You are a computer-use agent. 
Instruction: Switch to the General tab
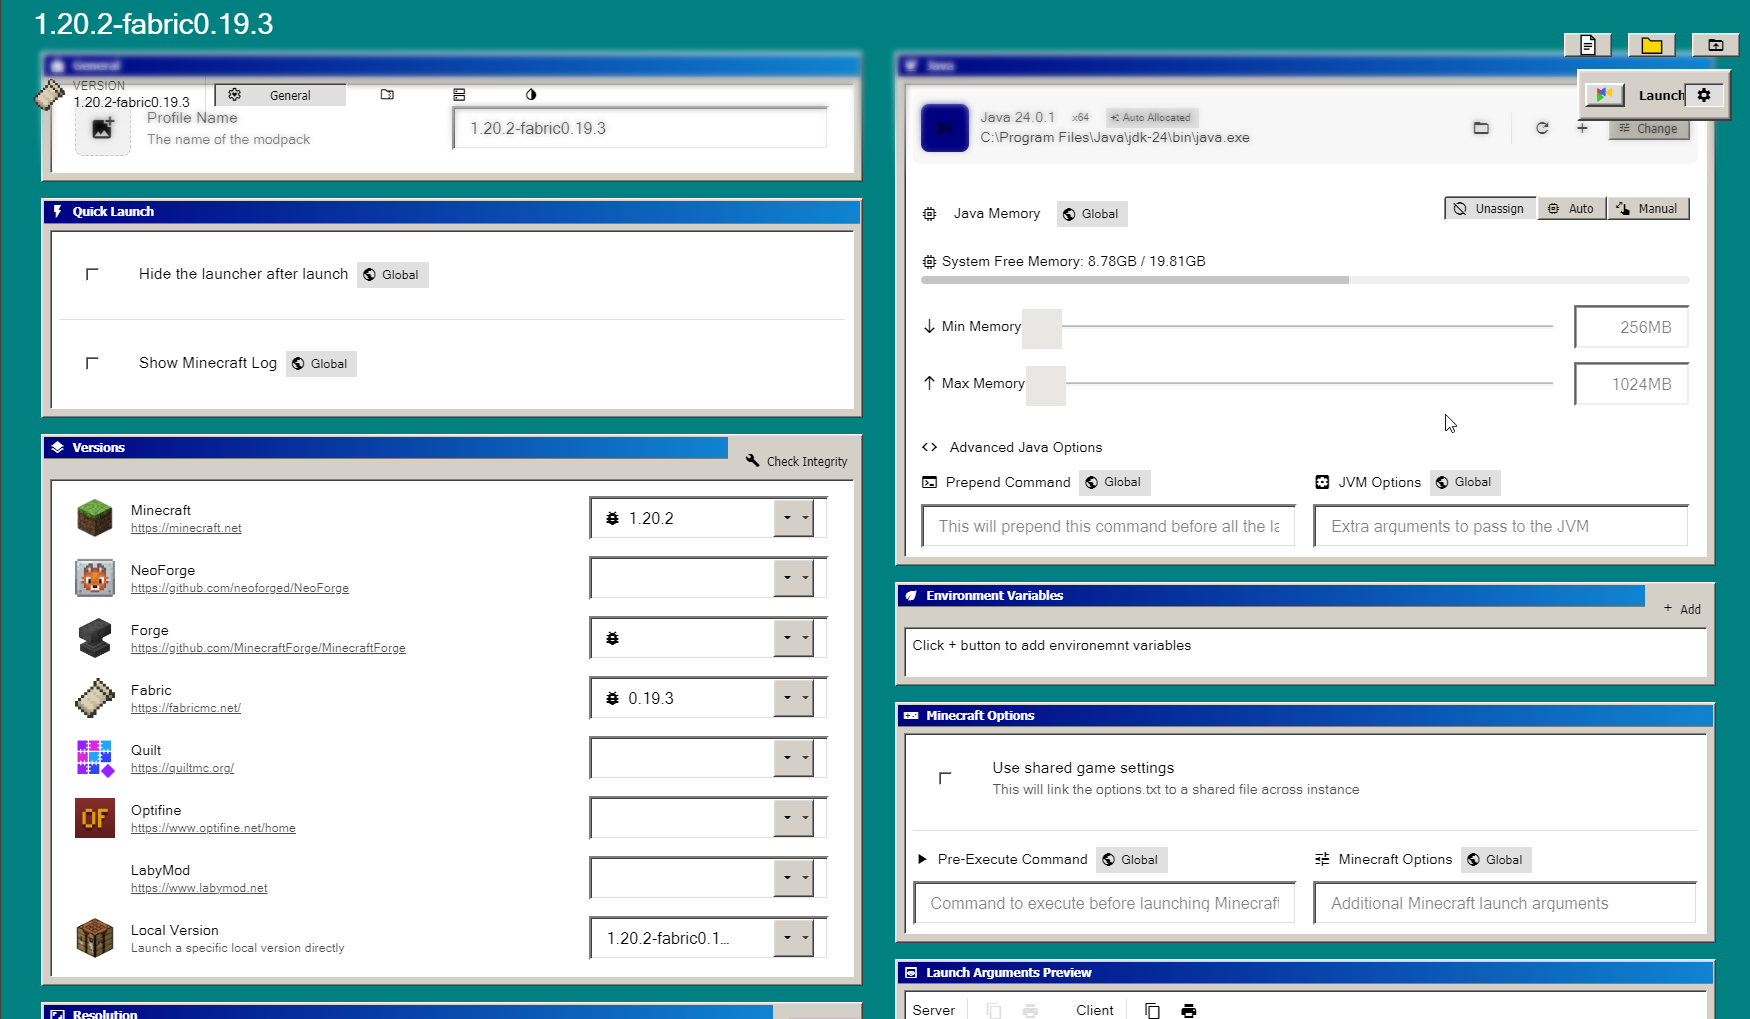pyautogui.click(x=281, y=95)
